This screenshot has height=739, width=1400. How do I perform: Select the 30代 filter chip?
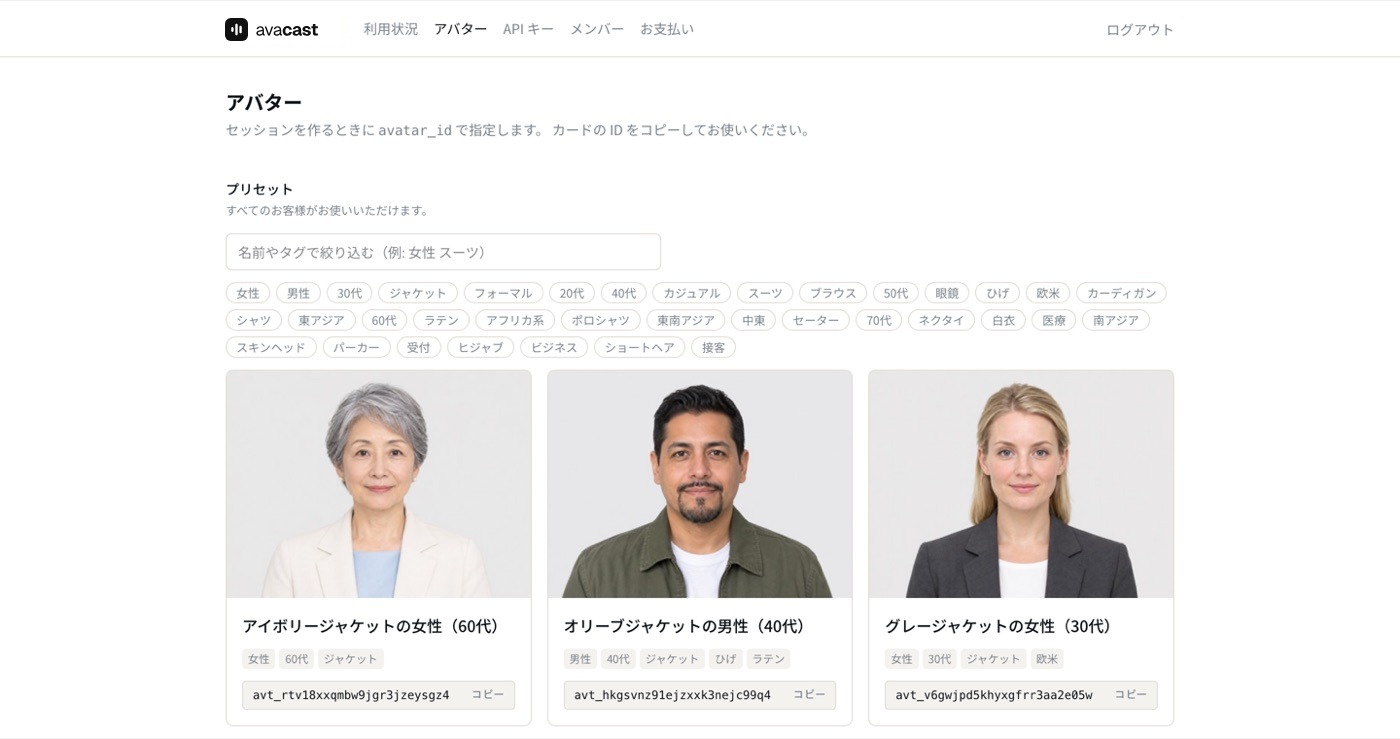350,293
